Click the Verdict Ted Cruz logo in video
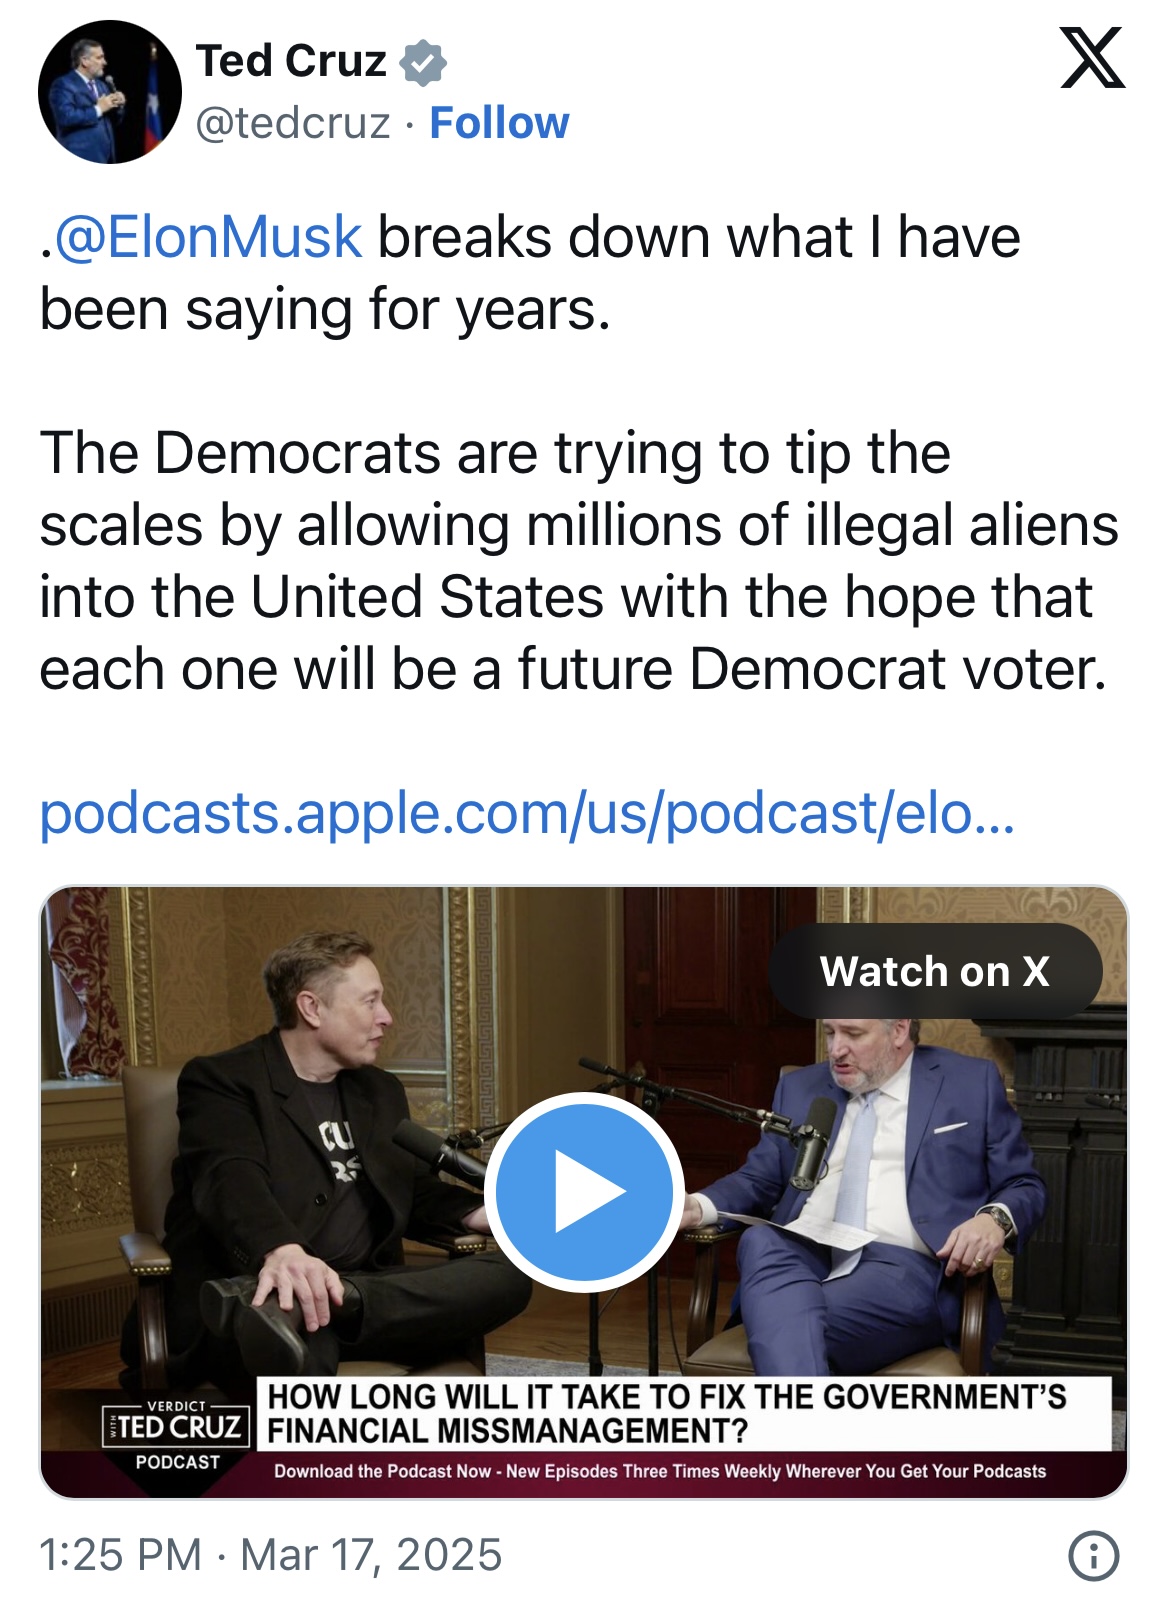 [177, 1422]
